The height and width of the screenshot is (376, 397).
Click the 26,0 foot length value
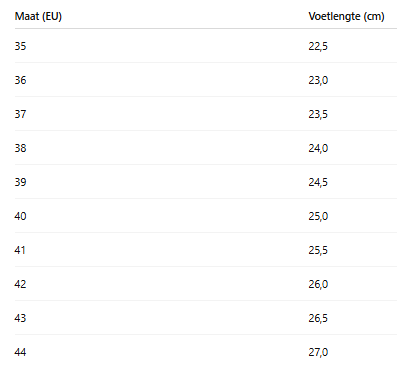[318, 284]
